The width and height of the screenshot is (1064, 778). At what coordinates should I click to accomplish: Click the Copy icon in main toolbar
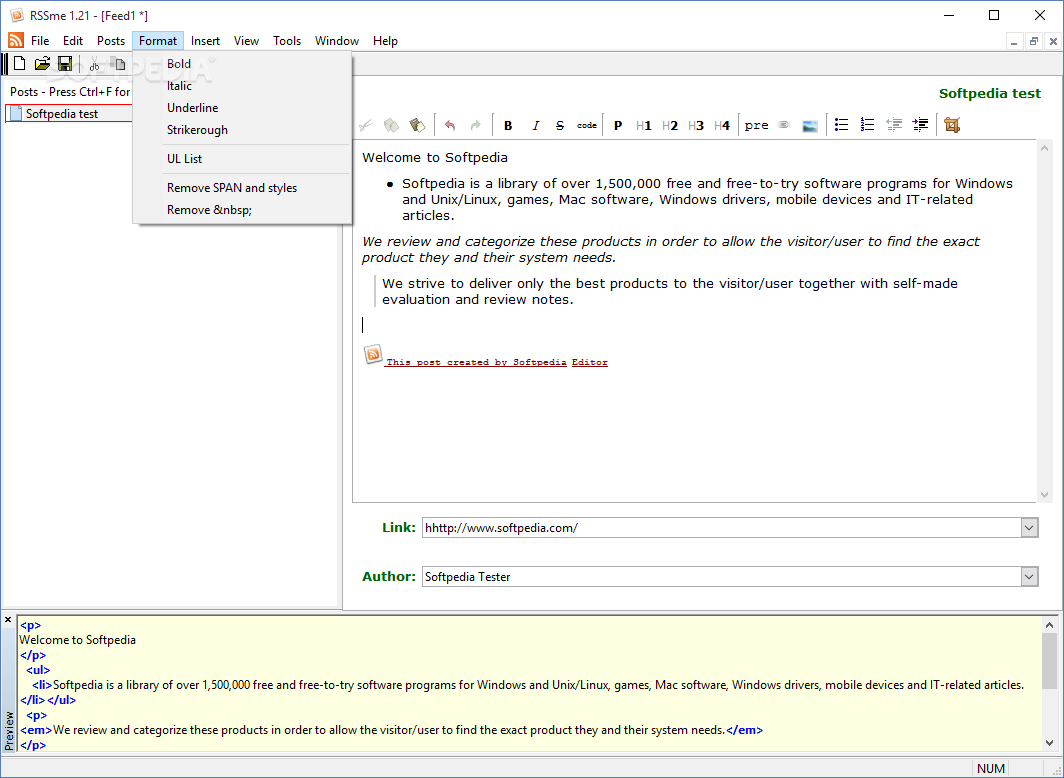pos(120,64)
